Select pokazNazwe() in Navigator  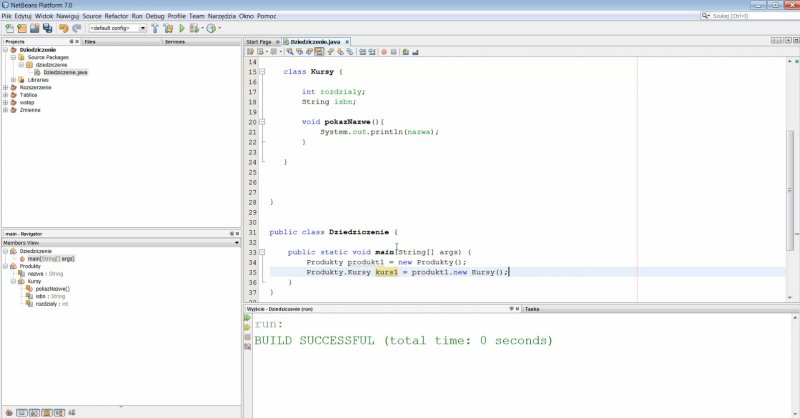pos(52,288)
